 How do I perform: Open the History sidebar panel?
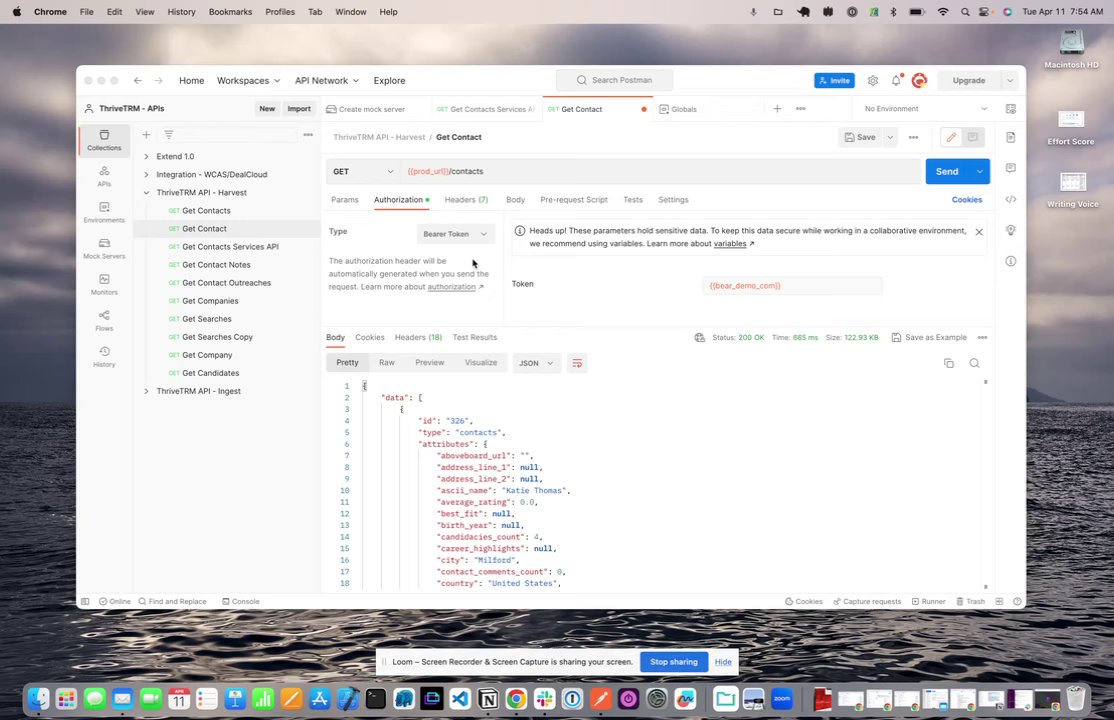point(104,357)
